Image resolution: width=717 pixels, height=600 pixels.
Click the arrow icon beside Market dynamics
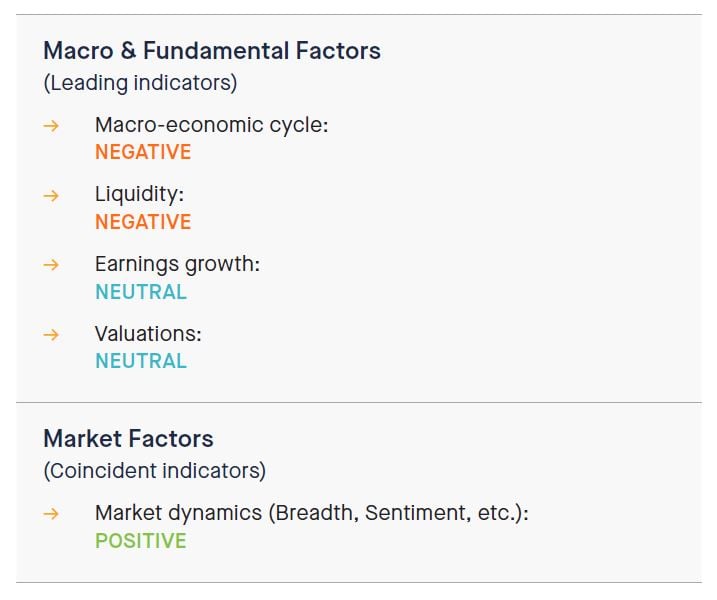[51, 514]
